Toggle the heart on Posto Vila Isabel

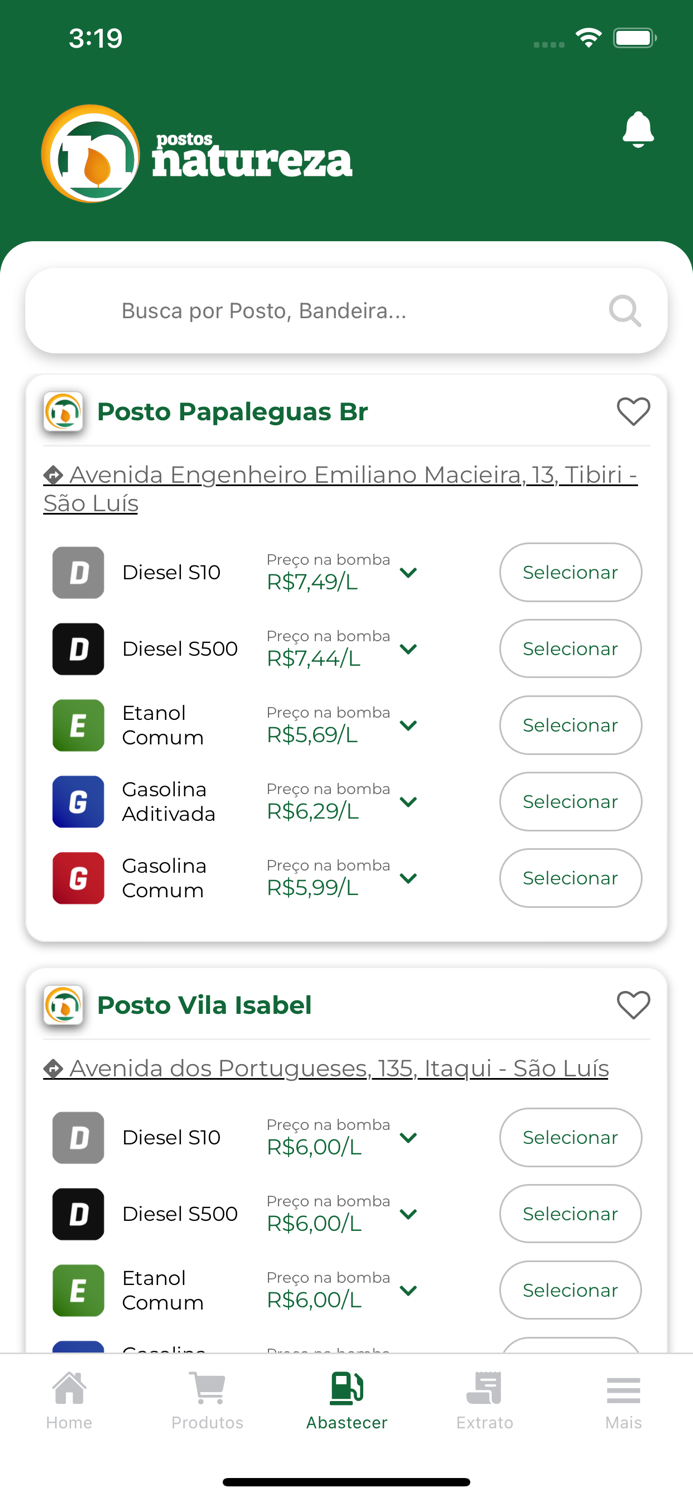[633, 1005]
